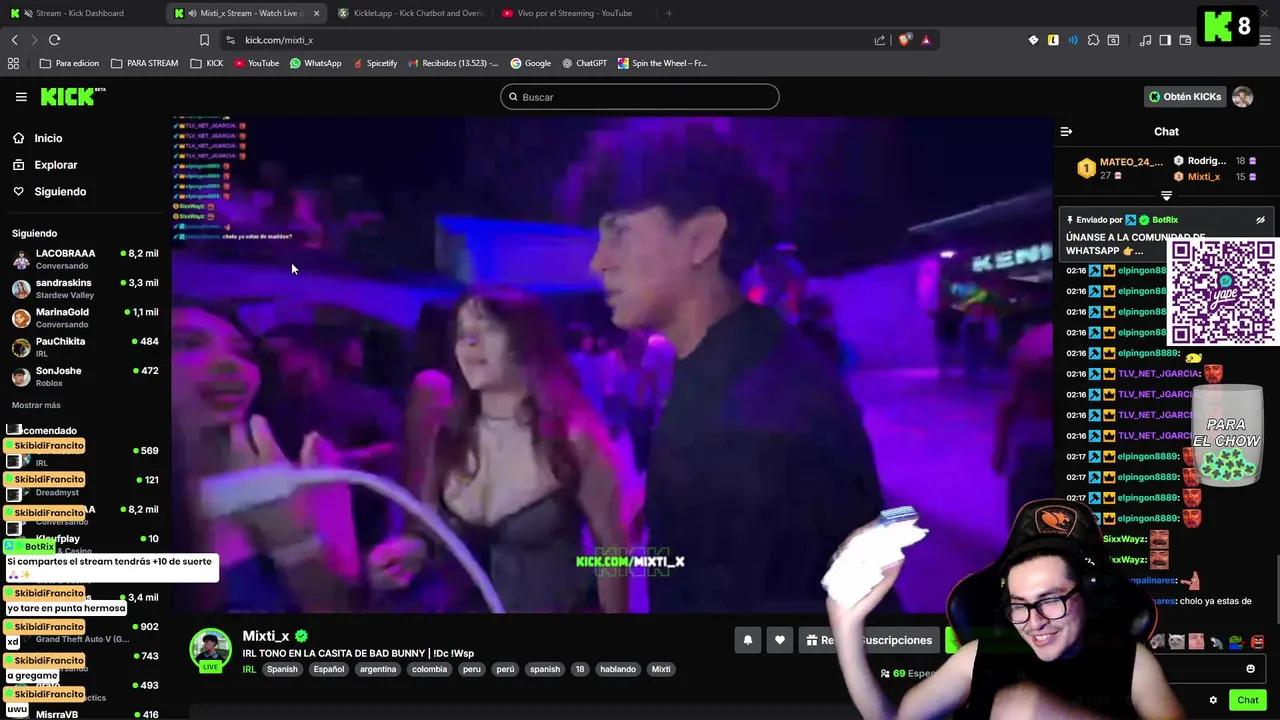Open a new browser tab

point(669,13)
